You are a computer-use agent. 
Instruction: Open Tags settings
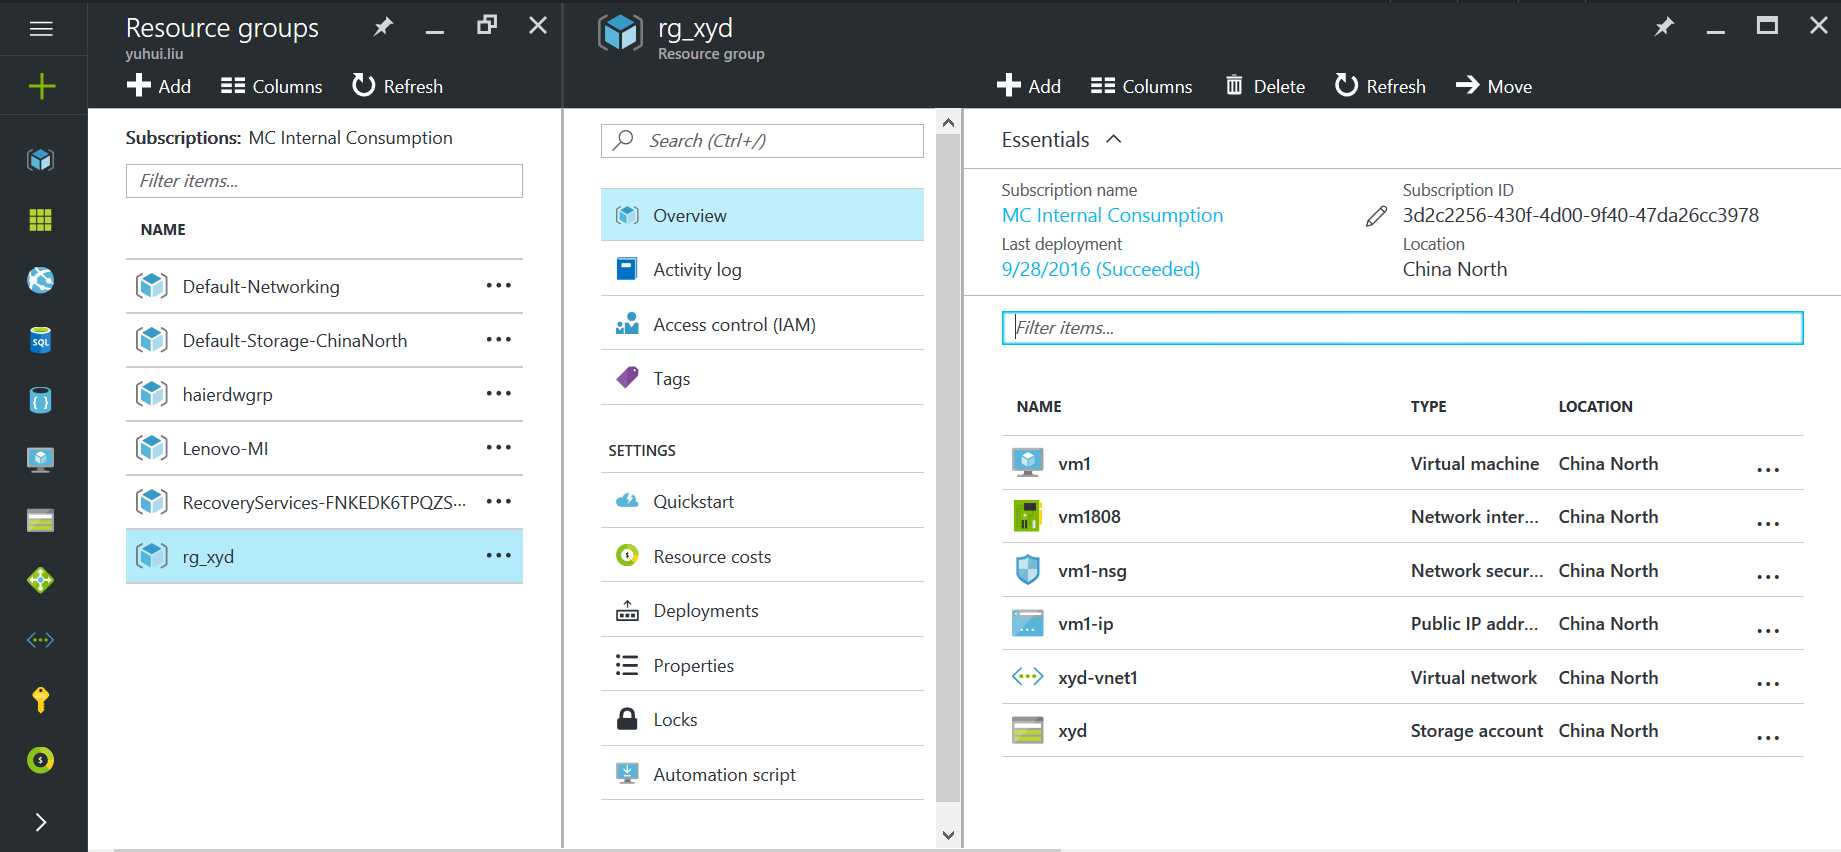(x=762, y=379)
